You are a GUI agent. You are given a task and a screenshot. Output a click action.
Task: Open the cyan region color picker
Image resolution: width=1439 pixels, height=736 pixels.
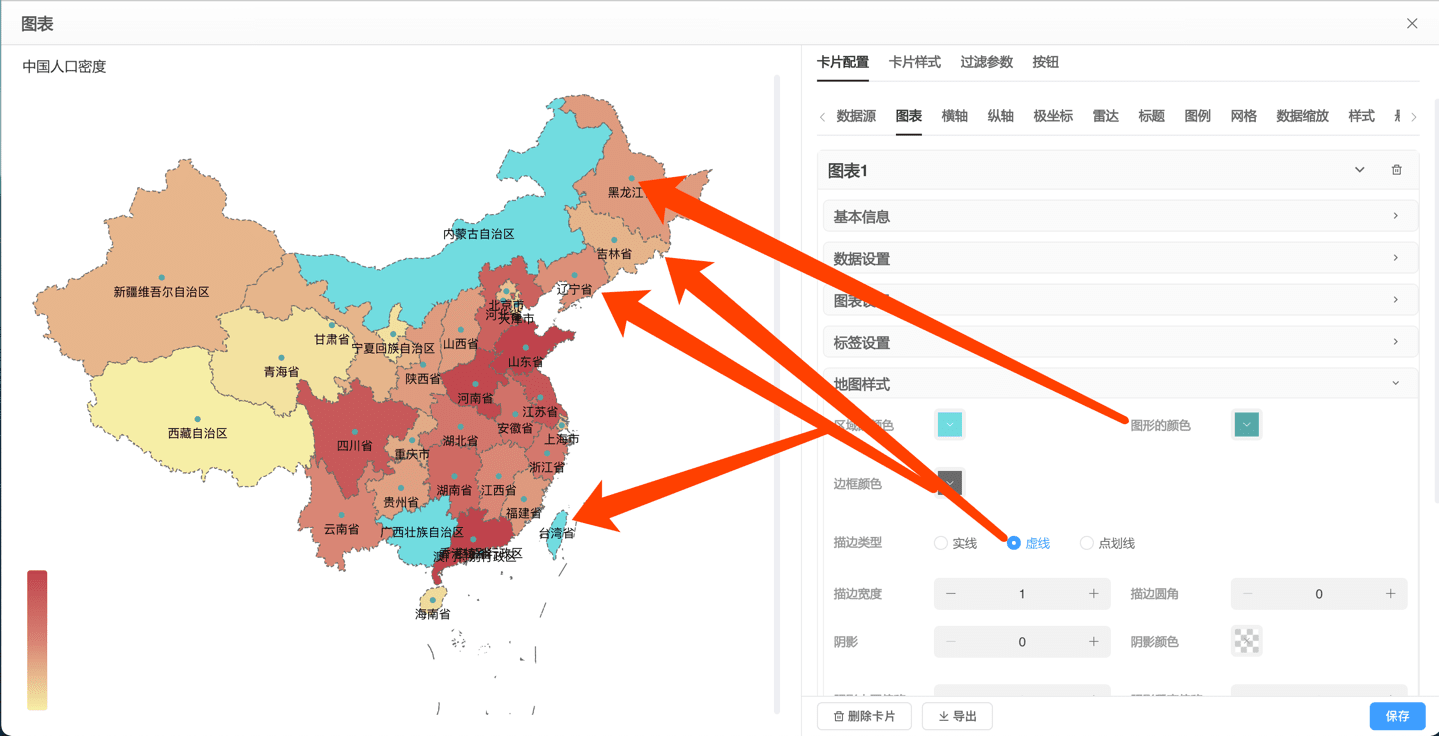(949, 425)
